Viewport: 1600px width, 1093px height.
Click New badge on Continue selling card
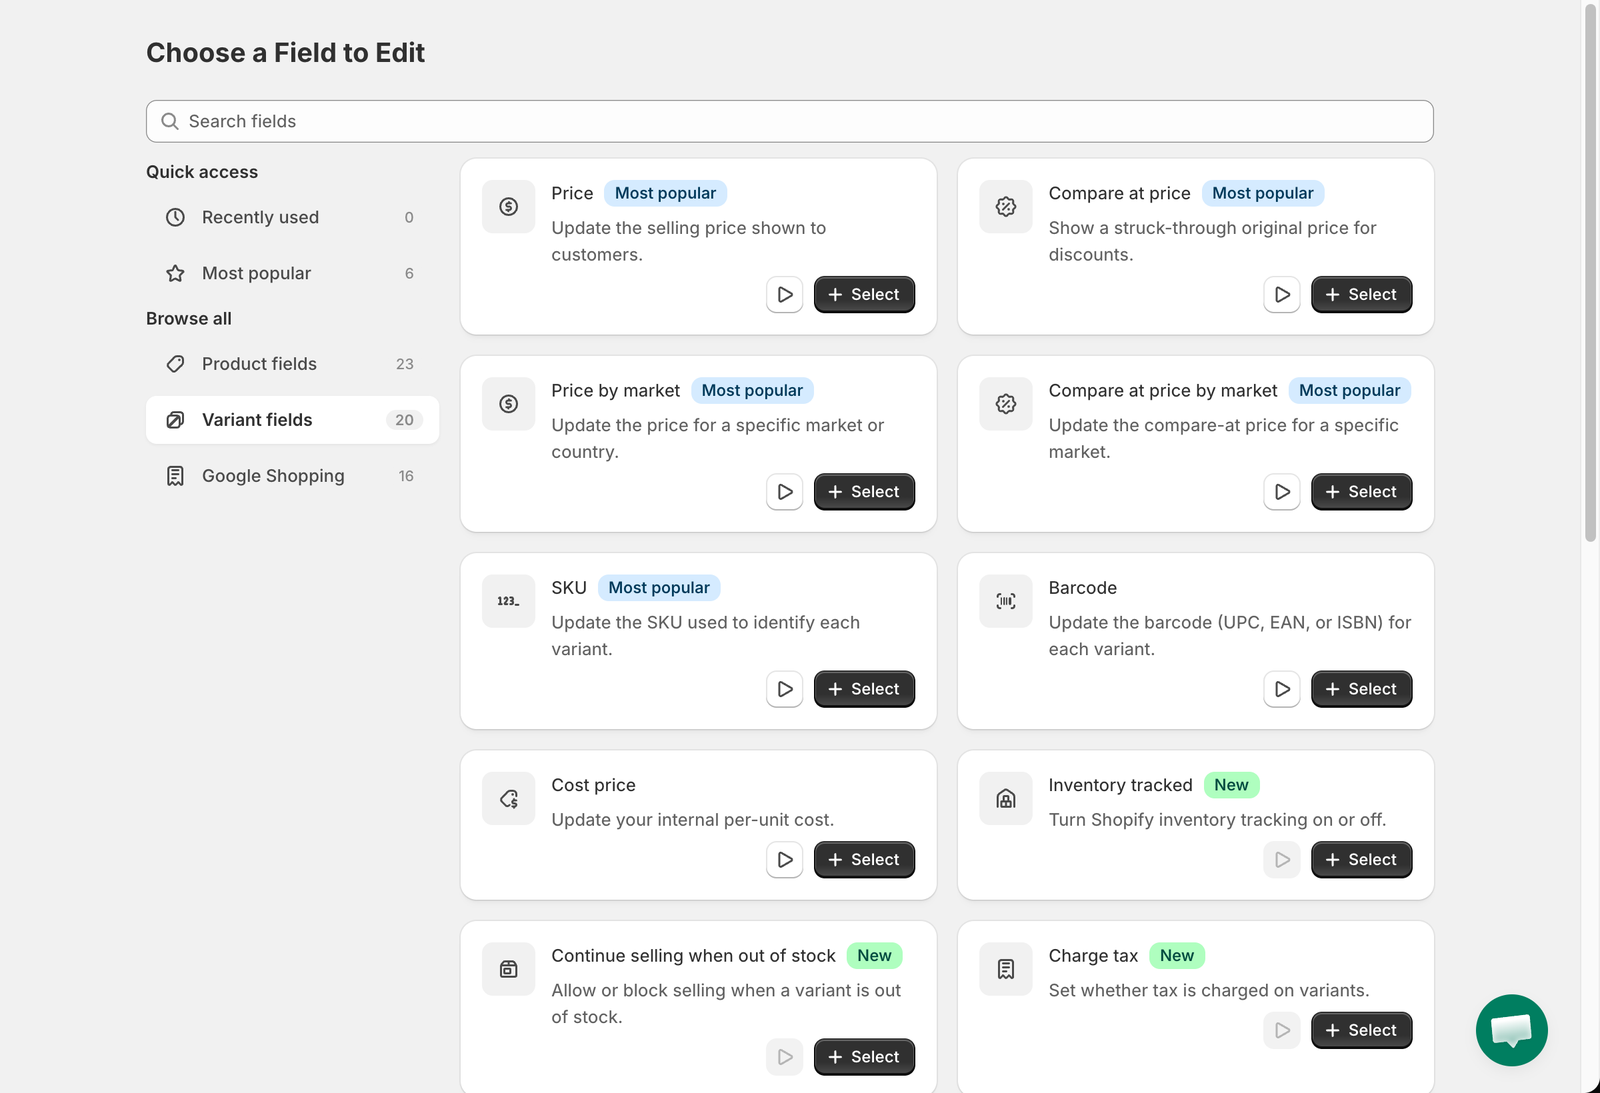(874, 956)
